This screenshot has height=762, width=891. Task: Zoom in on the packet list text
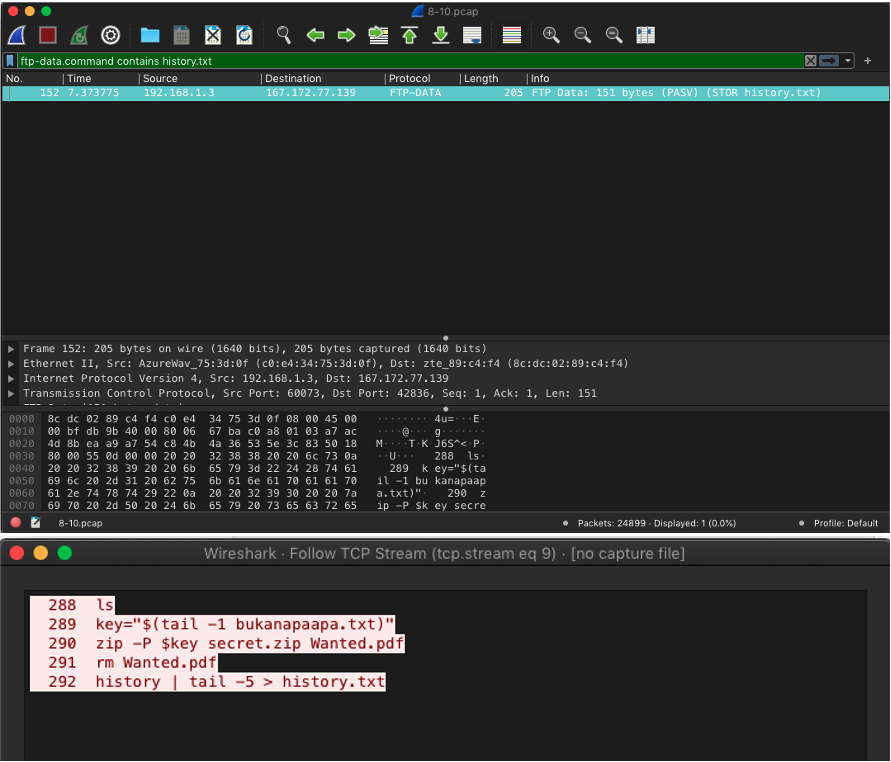coord(551,35)
